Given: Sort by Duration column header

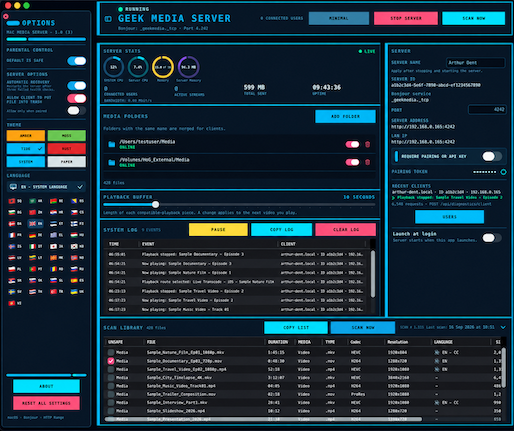Looking at the screenshot, I should click(x=278, y=342).
